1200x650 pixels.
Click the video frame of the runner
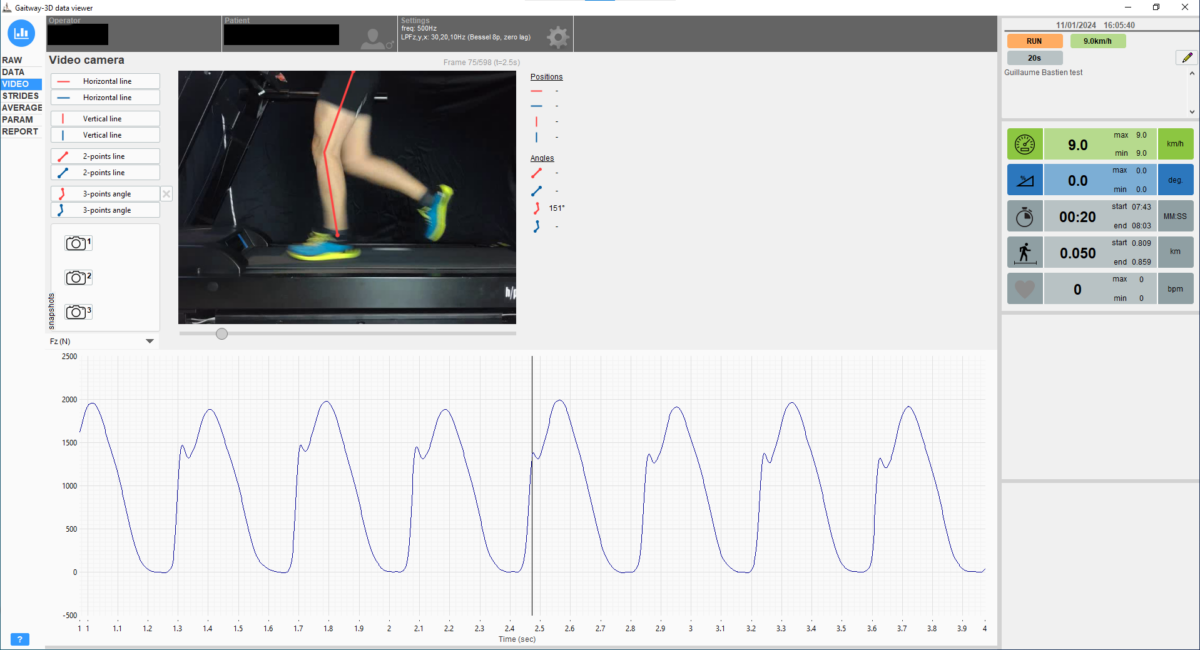tap(347, 197)
